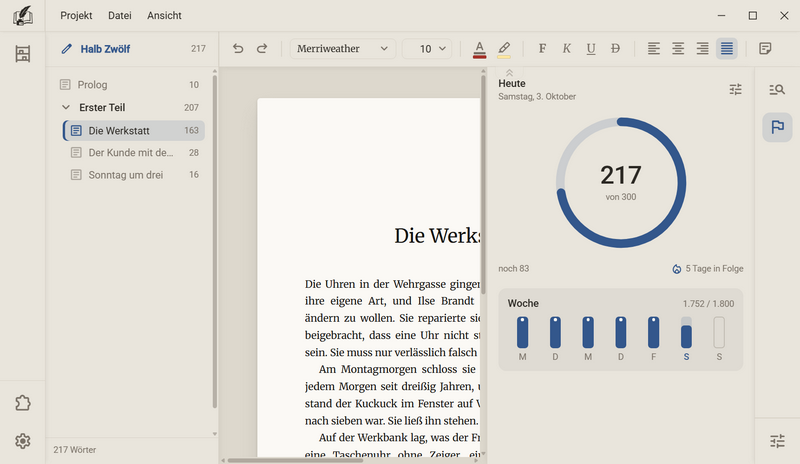Open the plugins puzzle icon
Viewport: 800px width, 464px height.
tap(22, 403)
